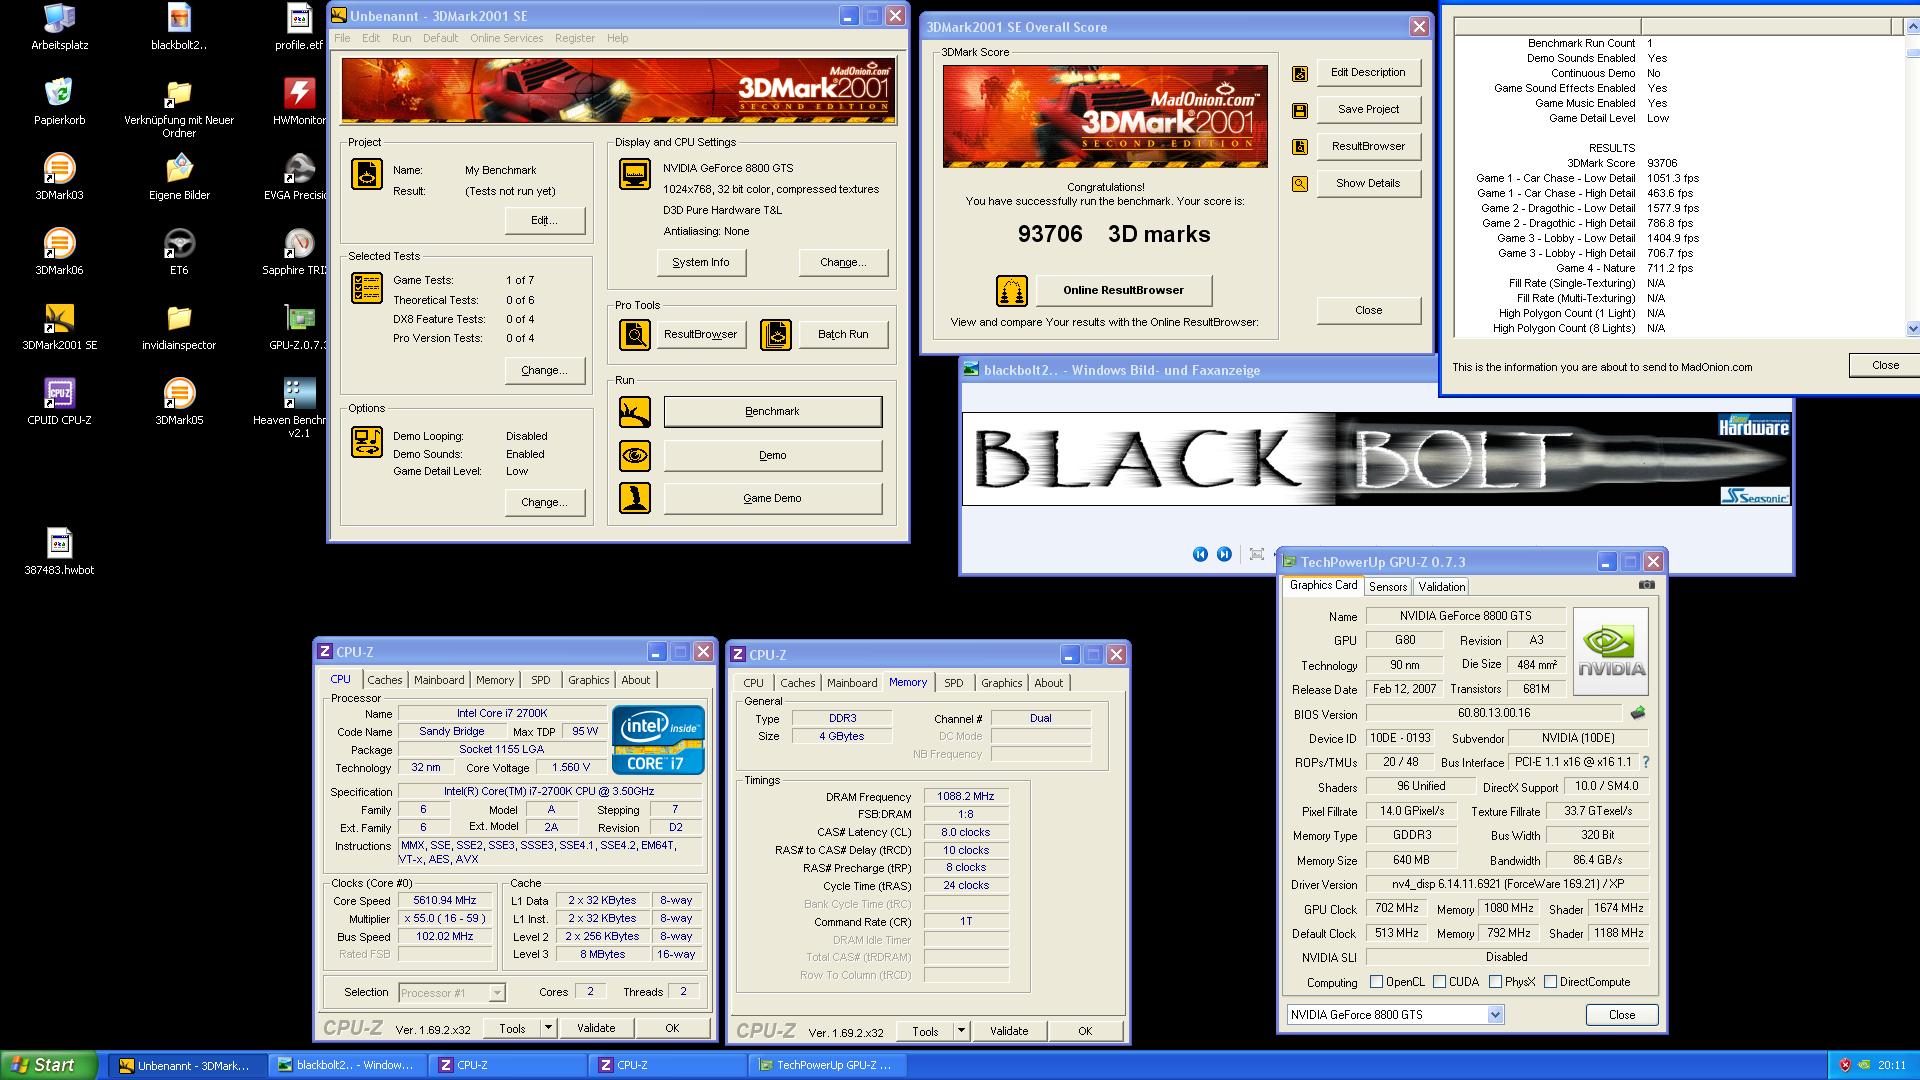Click the Show Details button

click(x=1368, y=183)
